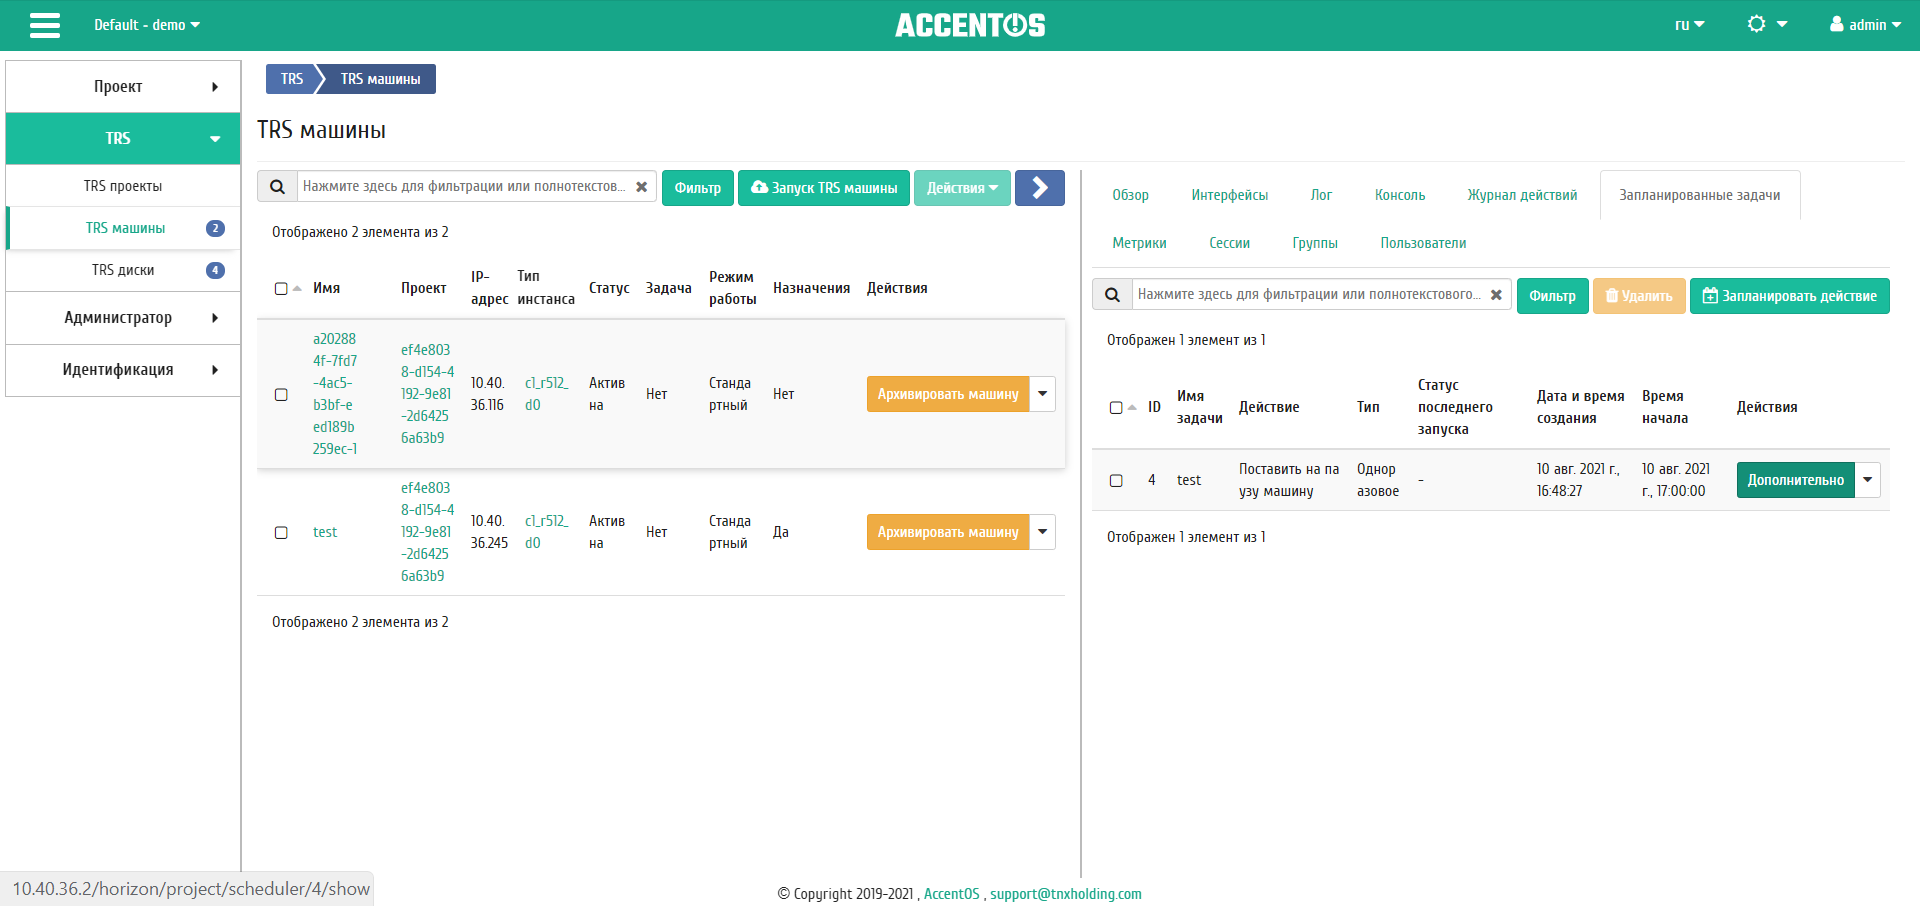This screenshot has height=906, width=1920.
Task: Switch to the Метрики tab
Action: [x=1139, y=243]
